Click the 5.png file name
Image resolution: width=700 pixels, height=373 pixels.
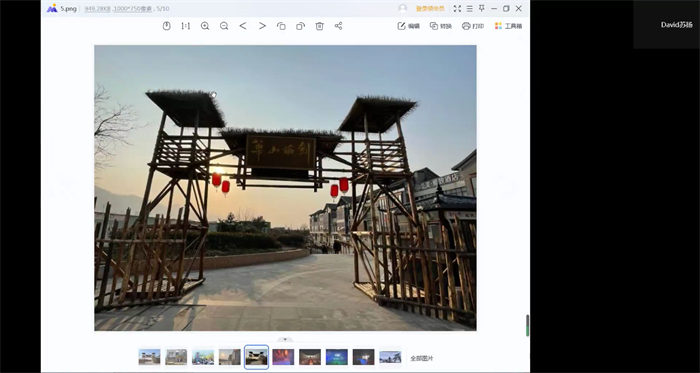point(69,8)
